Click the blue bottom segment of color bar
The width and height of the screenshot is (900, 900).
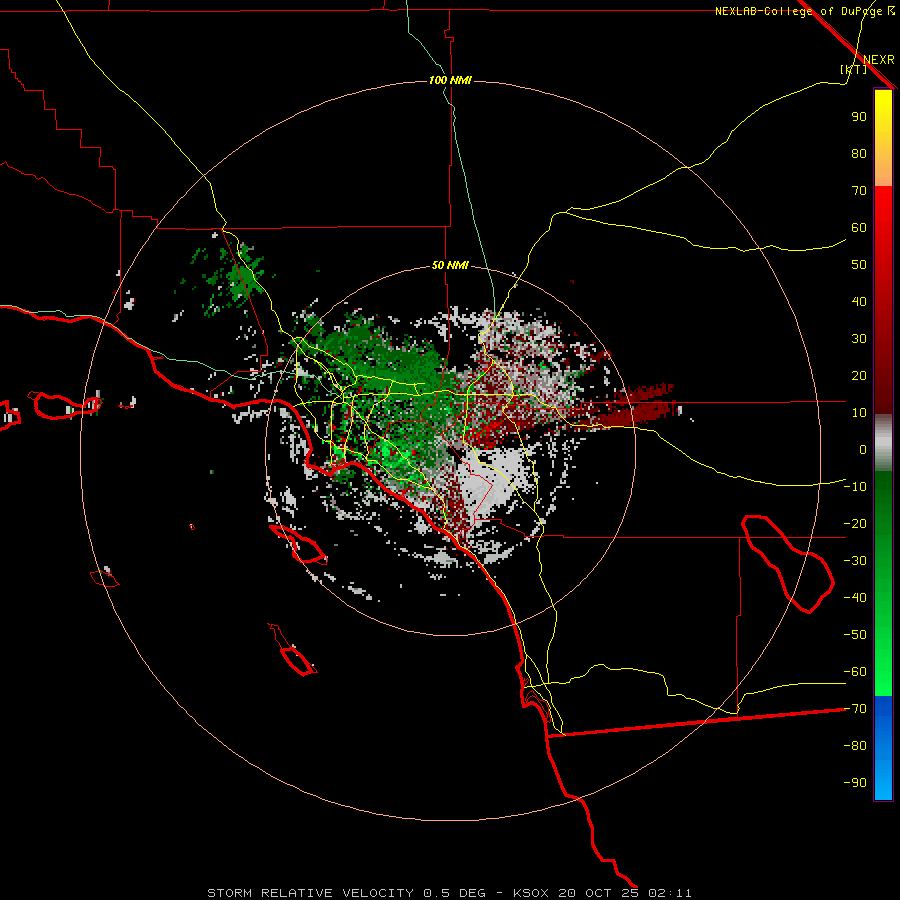(883, 748)
